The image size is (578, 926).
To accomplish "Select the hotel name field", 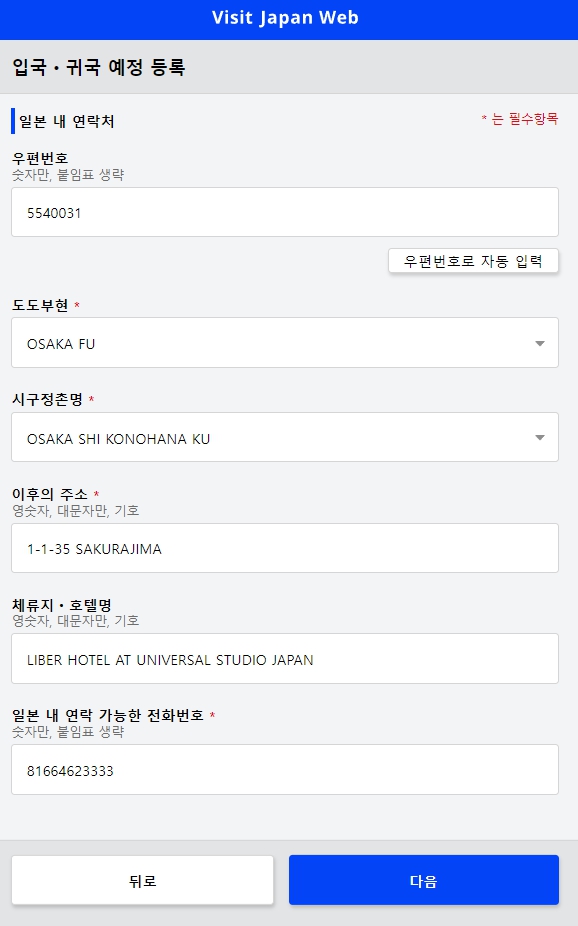I will tap(285, 658).
